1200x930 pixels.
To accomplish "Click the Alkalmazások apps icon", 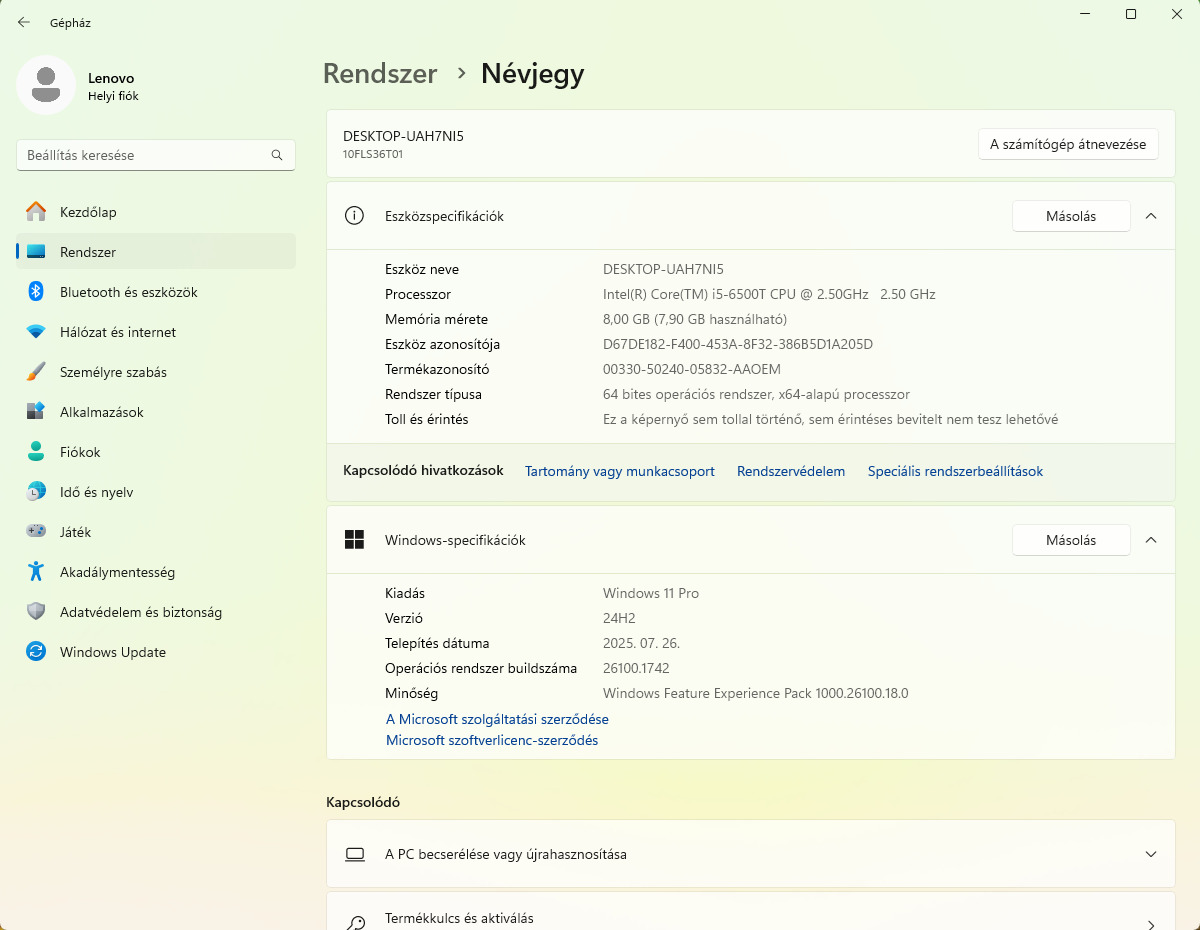I will pyautogui.click(x=36, y=412).
